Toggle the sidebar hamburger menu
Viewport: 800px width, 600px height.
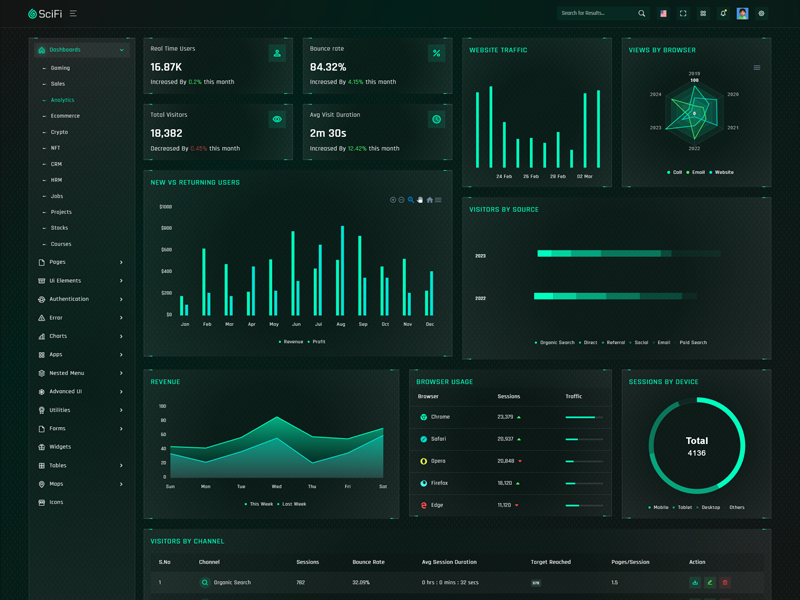(73, 14)
